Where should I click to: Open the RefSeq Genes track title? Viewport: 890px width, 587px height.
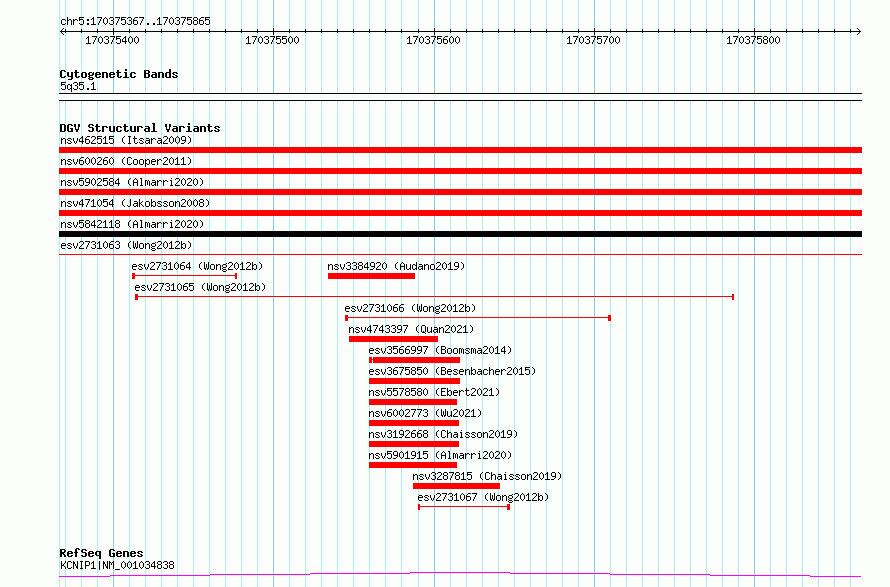(101, 553)
